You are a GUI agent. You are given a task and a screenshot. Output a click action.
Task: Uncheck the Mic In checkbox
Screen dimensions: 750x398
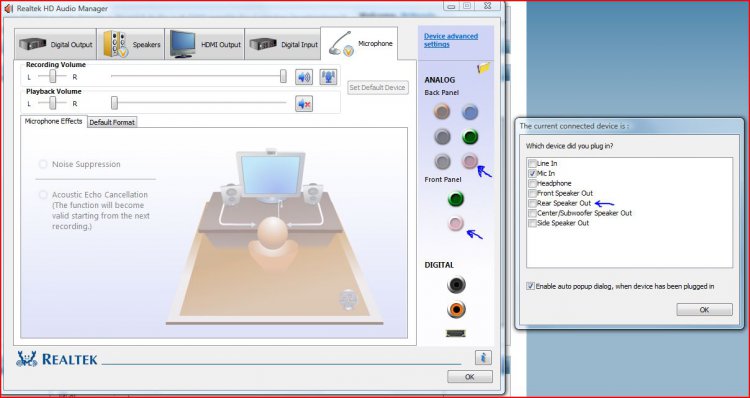(532, 174)
